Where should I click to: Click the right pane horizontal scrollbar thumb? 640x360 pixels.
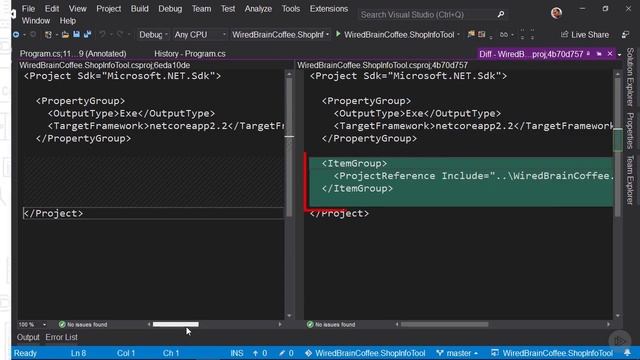coord(444,324)
